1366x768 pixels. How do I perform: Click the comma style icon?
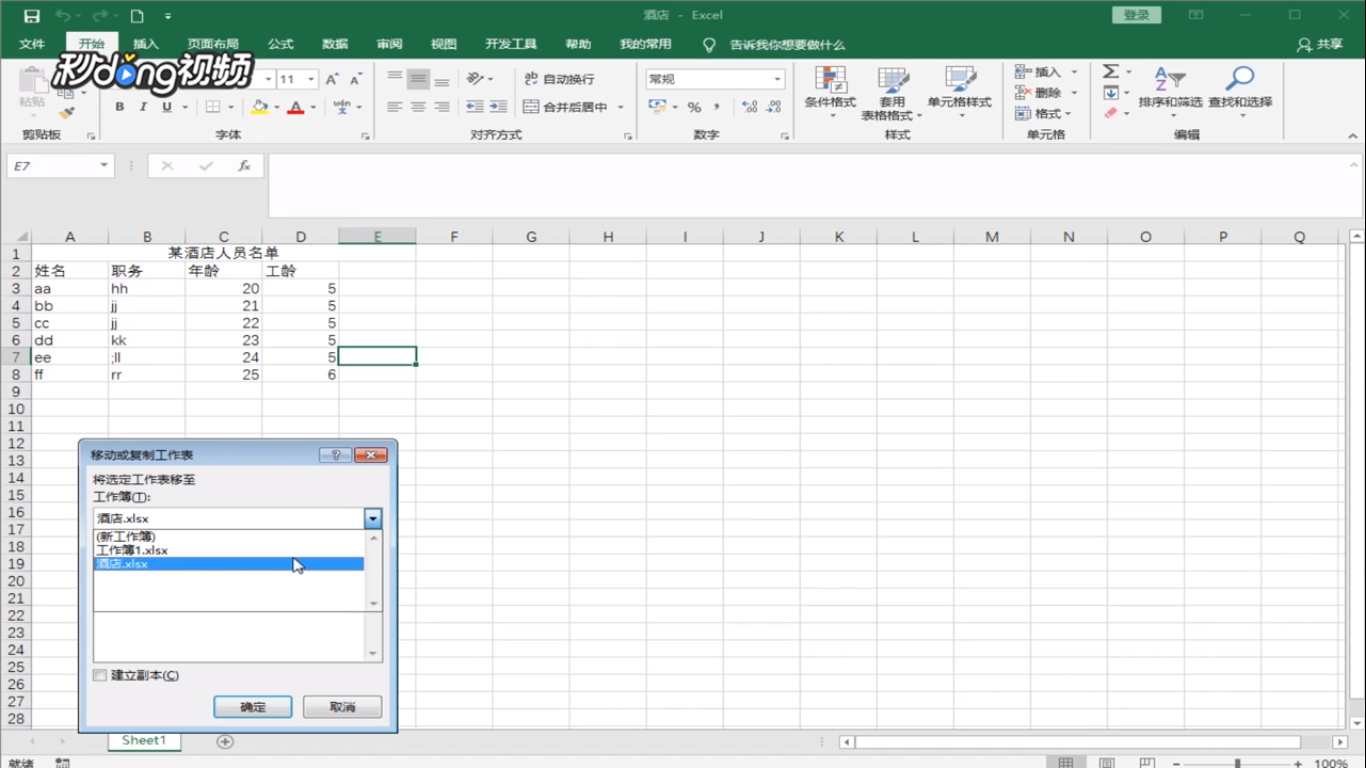coord(718,107)
